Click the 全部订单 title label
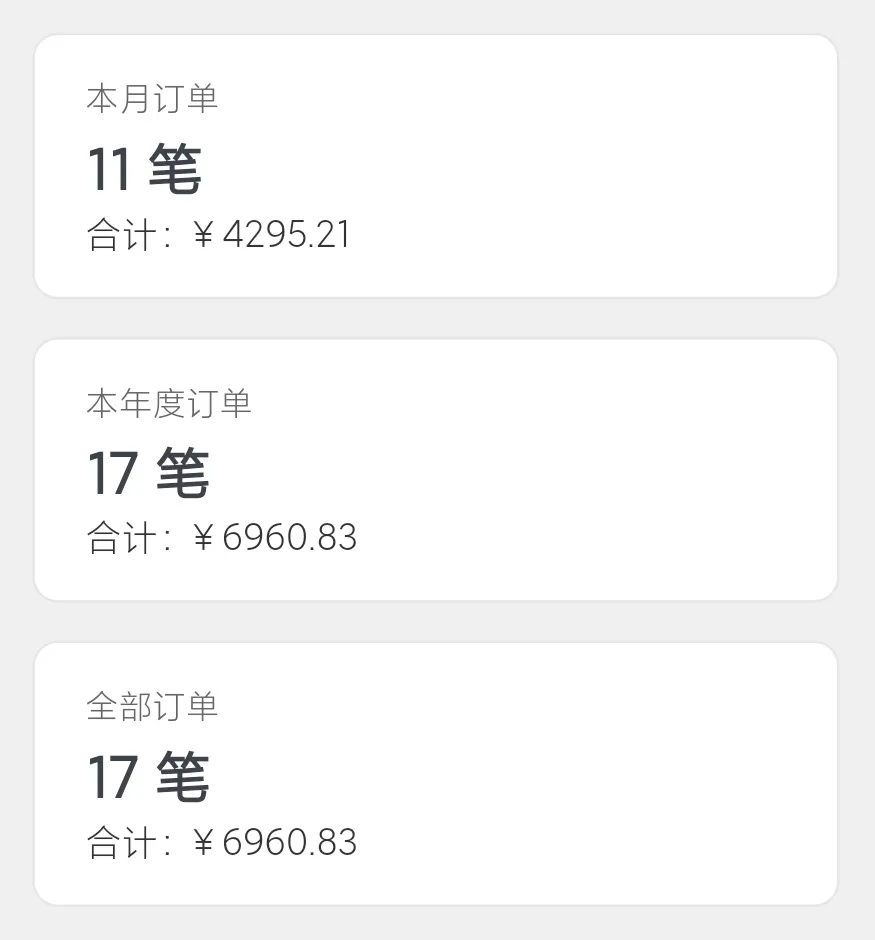This screenshot has height=940, width=875. [x=152, y=707]
